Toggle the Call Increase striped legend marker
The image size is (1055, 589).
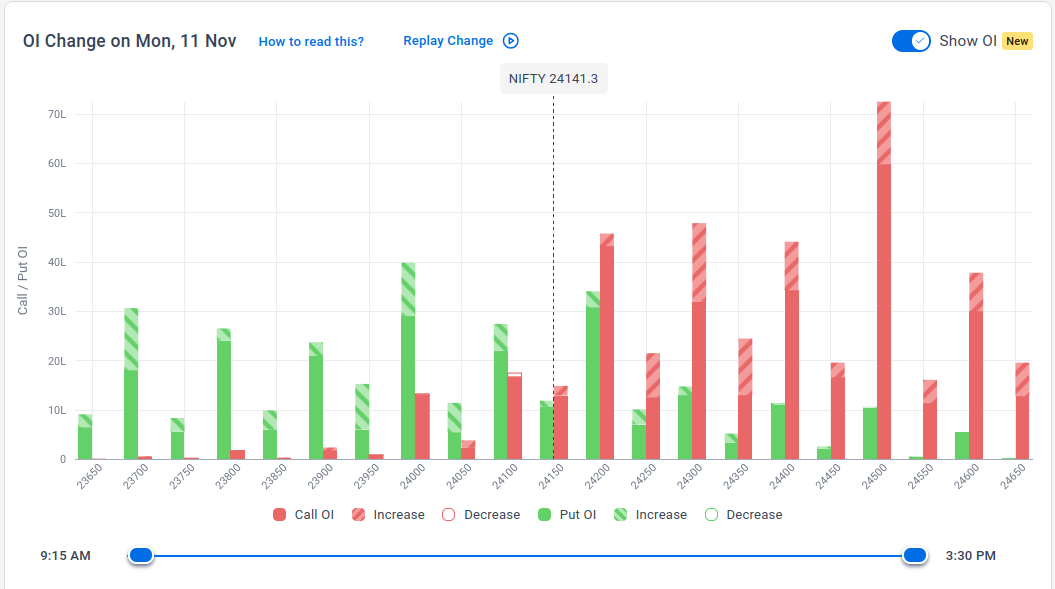(359, 515)
